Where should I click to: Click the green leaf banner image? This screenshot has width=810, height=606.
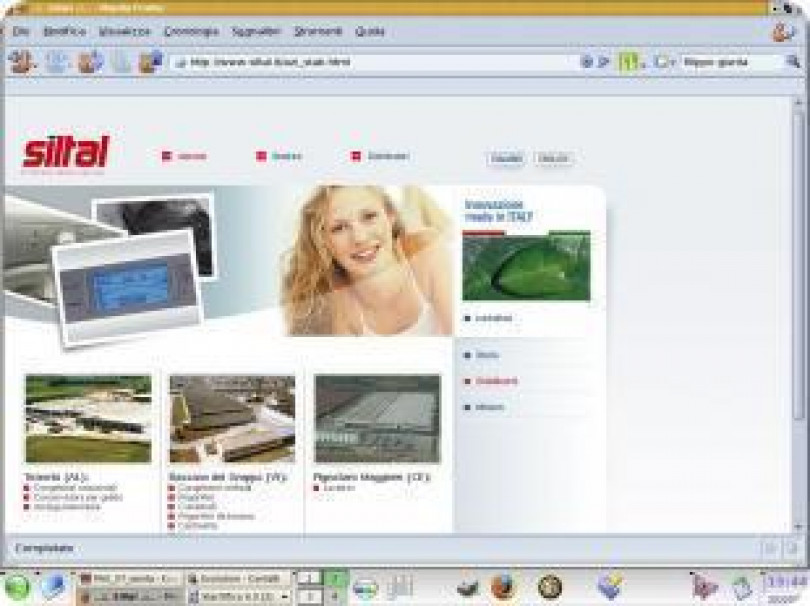coord(526,266)
